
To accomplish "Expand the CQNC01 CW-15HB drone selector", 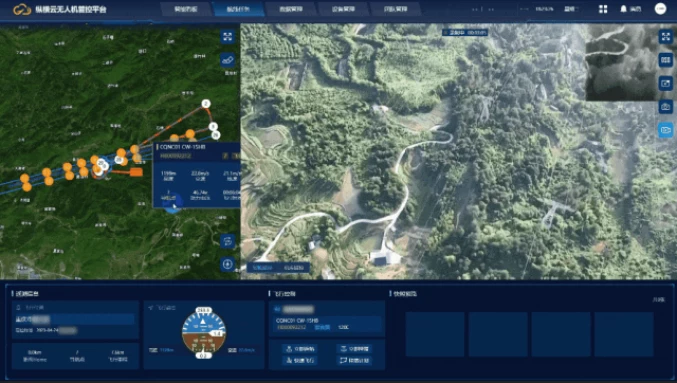I will (x=327, y=324).
